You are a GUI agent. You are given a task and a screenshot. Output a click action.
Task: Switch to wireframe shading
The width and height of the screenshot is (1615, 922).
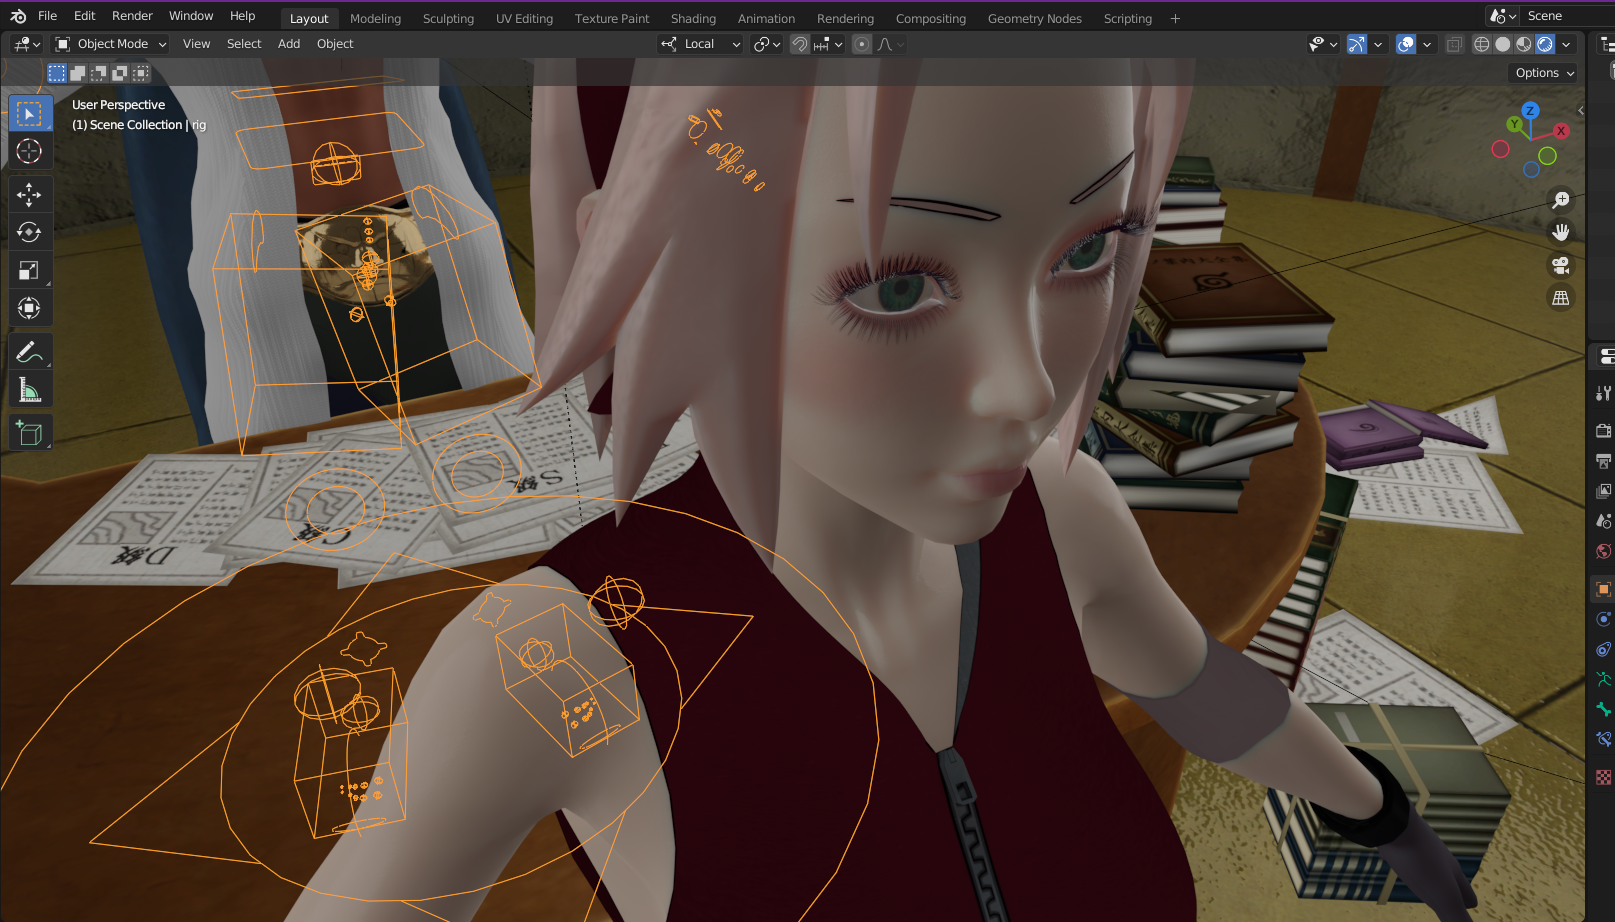pyautogui.click(x=1482, y=44)
